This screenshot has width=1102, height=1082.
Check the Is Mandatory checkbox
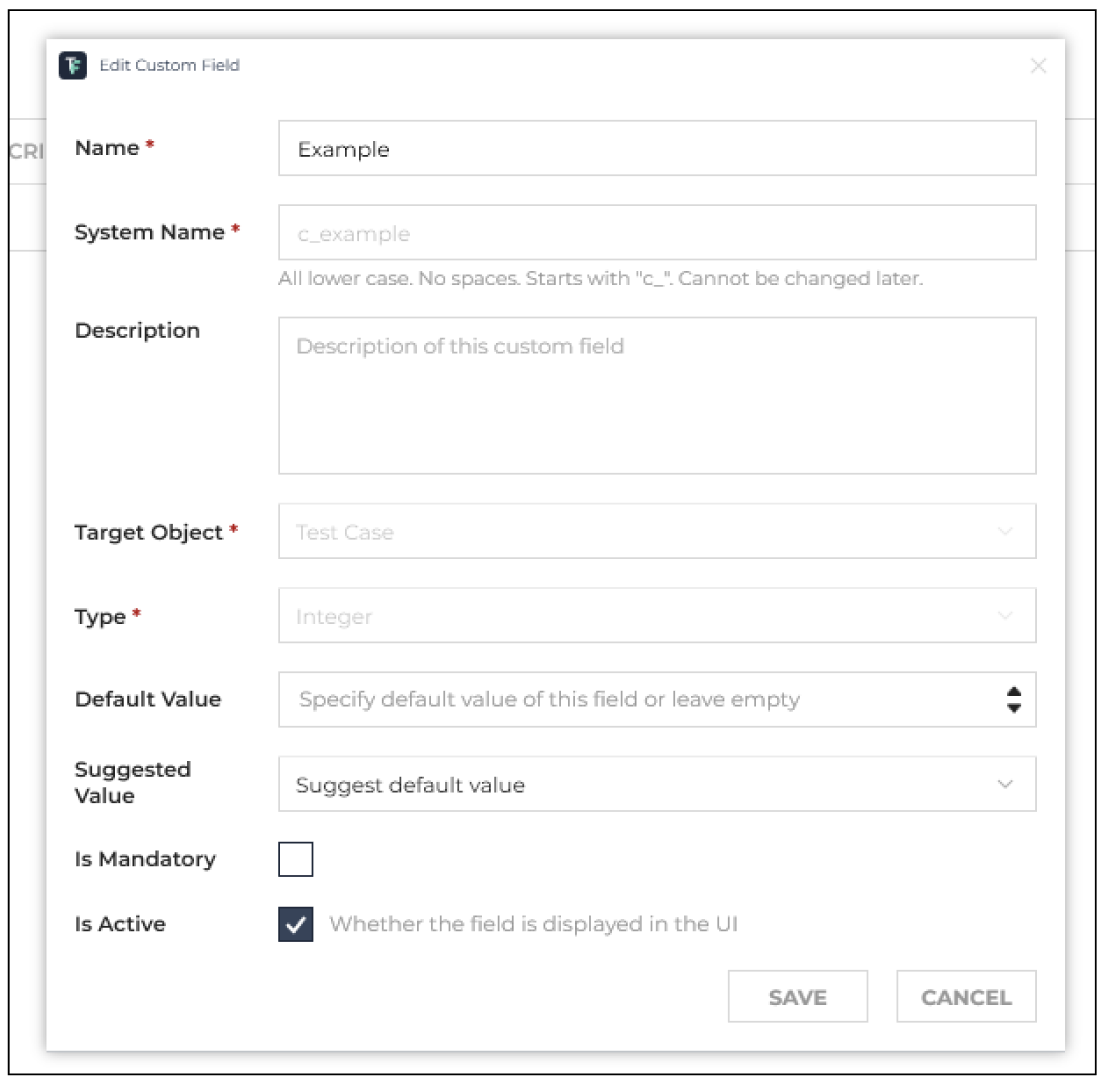295,859
